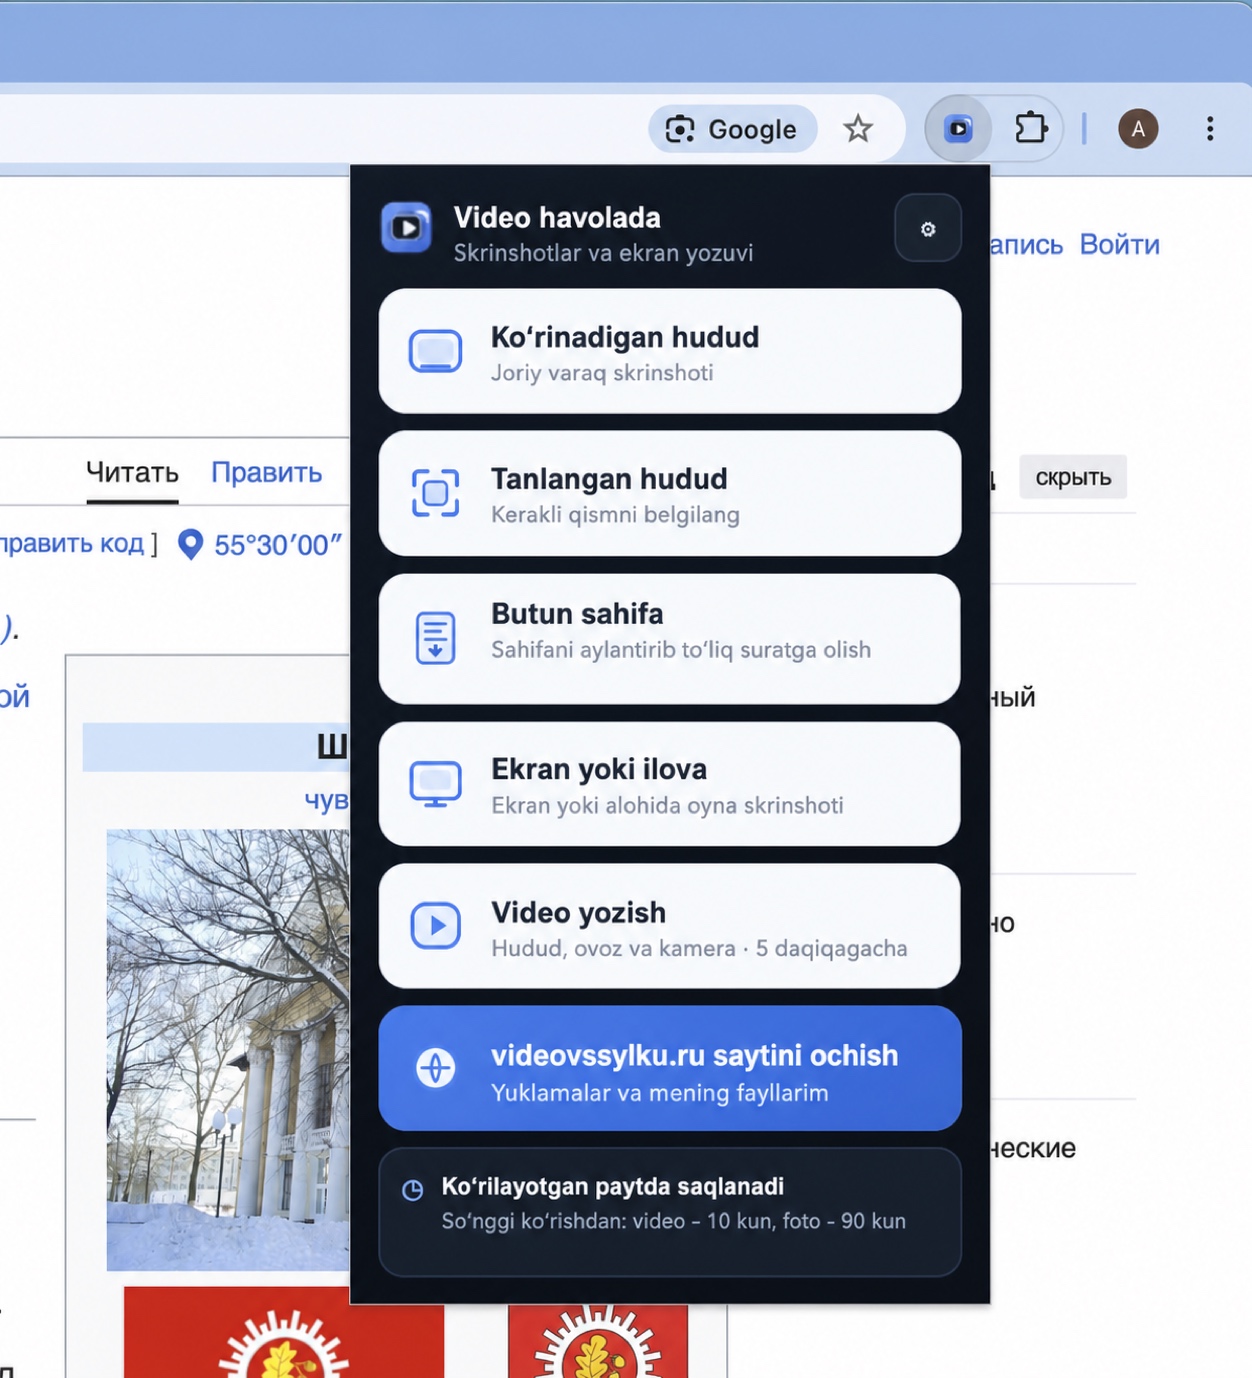Pick the Ekran yoki ilova option
This screenshot has height=1378, width=1252.
click(x=670, y=784)
